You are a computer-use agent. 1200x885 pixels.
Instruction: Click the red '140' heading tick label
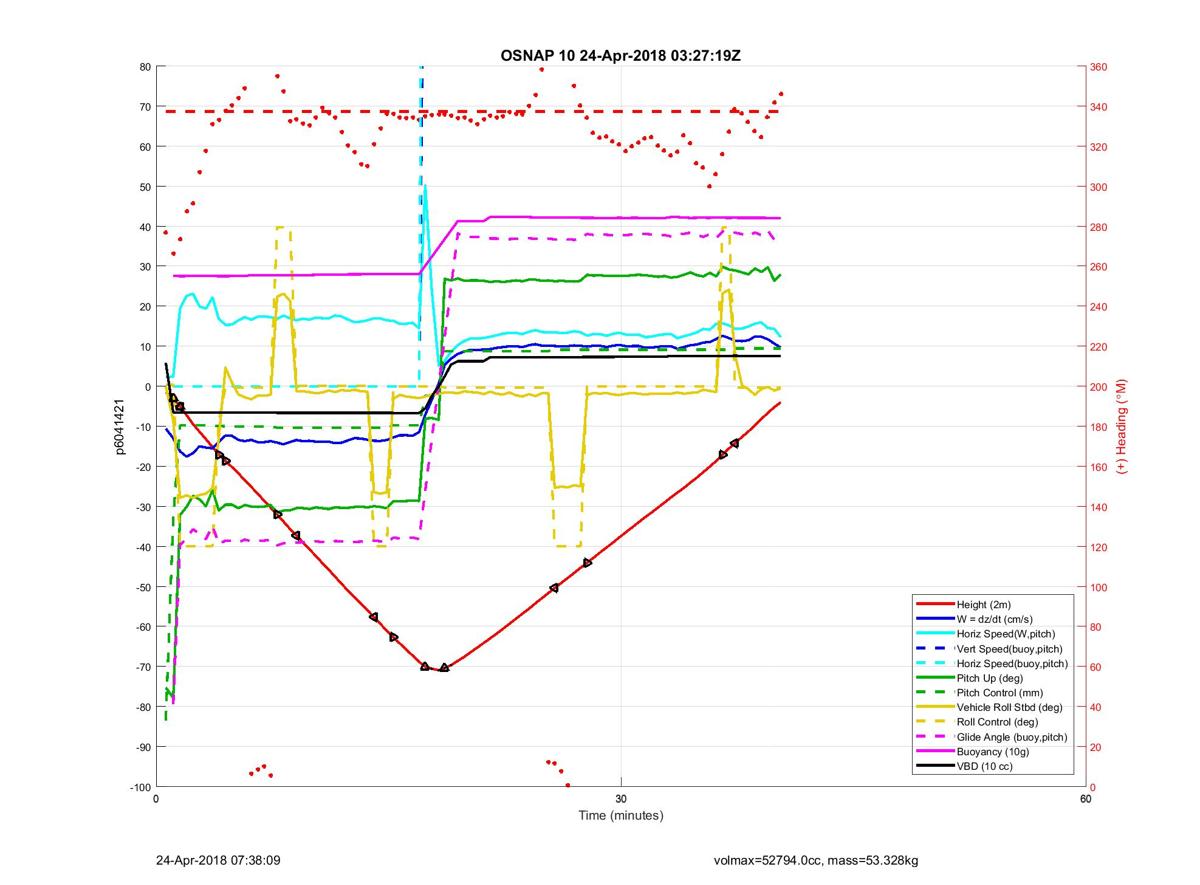[x=1100, y=507]
